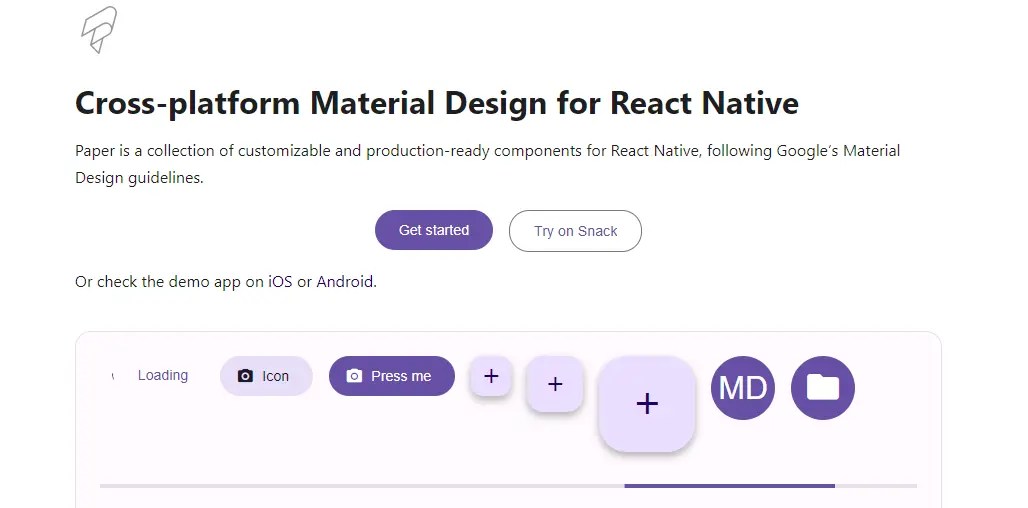Click the Icon button with camera
Image resolution: width=1028 pixels, height=508 pixels.
tap(266, 376)
